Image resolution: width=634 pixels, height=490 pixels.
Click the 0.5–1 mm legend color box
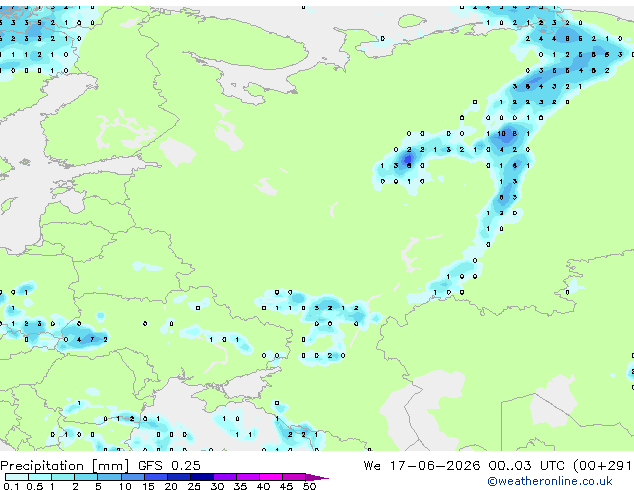coord(40,477)
